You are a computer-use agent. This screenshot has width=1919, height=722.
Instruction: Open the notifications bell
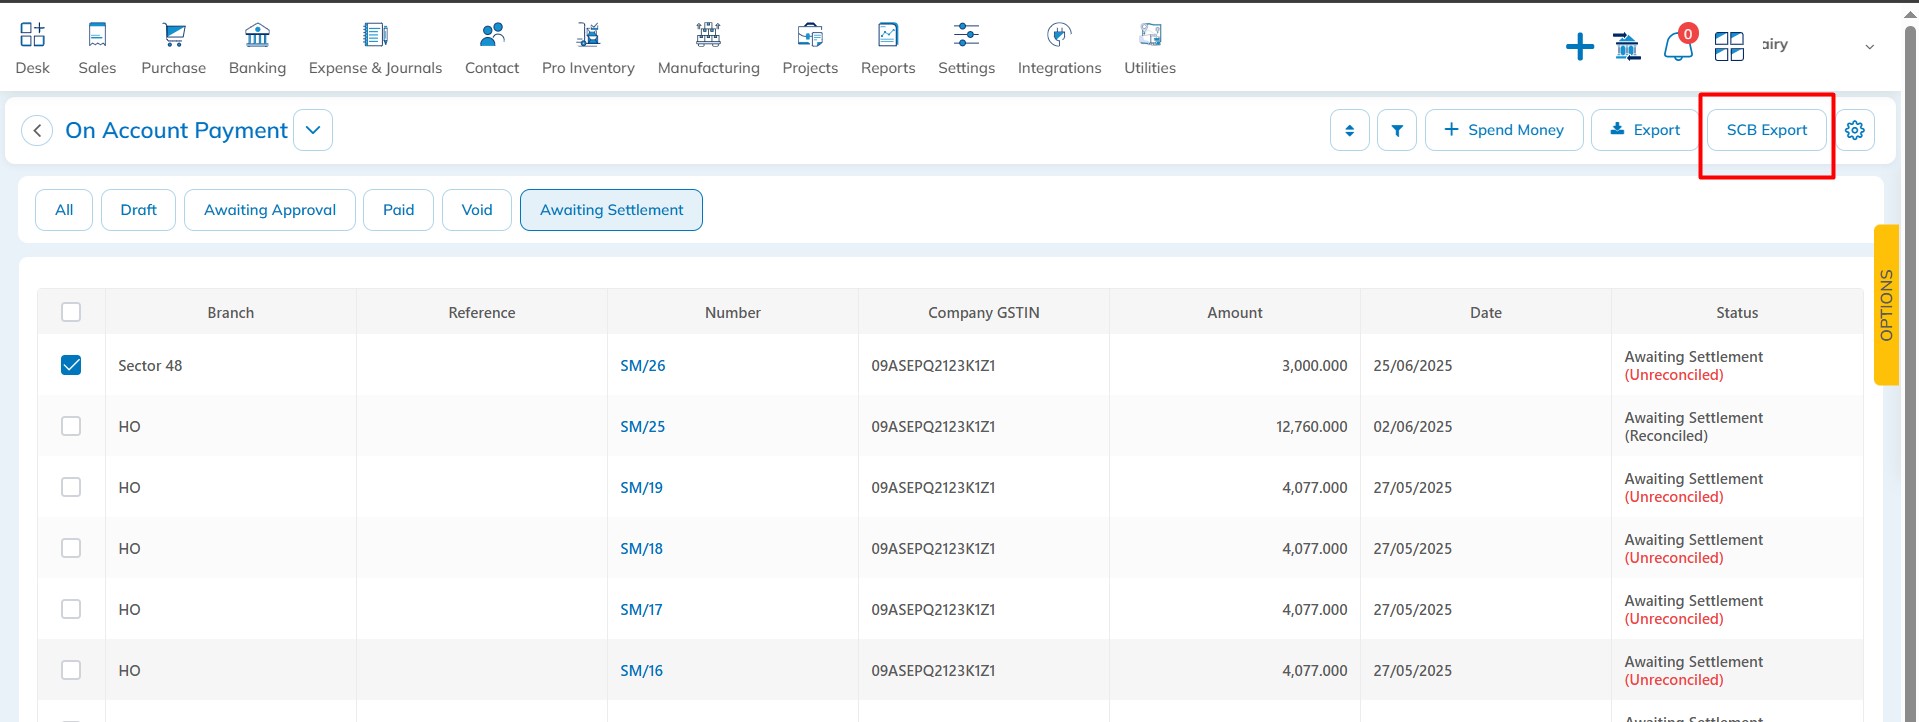click(1678, 46)
